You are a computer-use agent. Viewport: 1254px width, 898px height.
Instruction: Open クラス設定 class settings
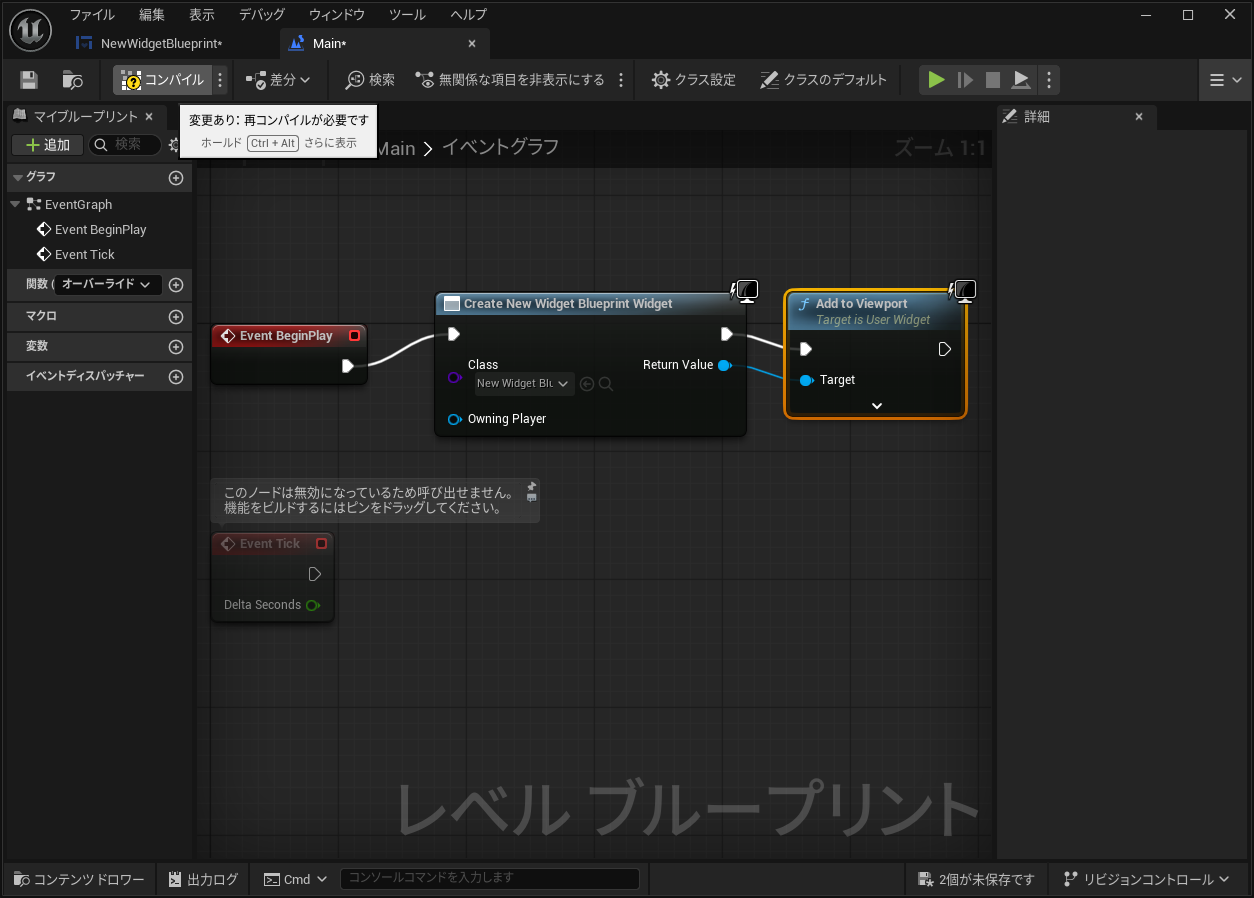pyautogui.click(x=693, y=80)
